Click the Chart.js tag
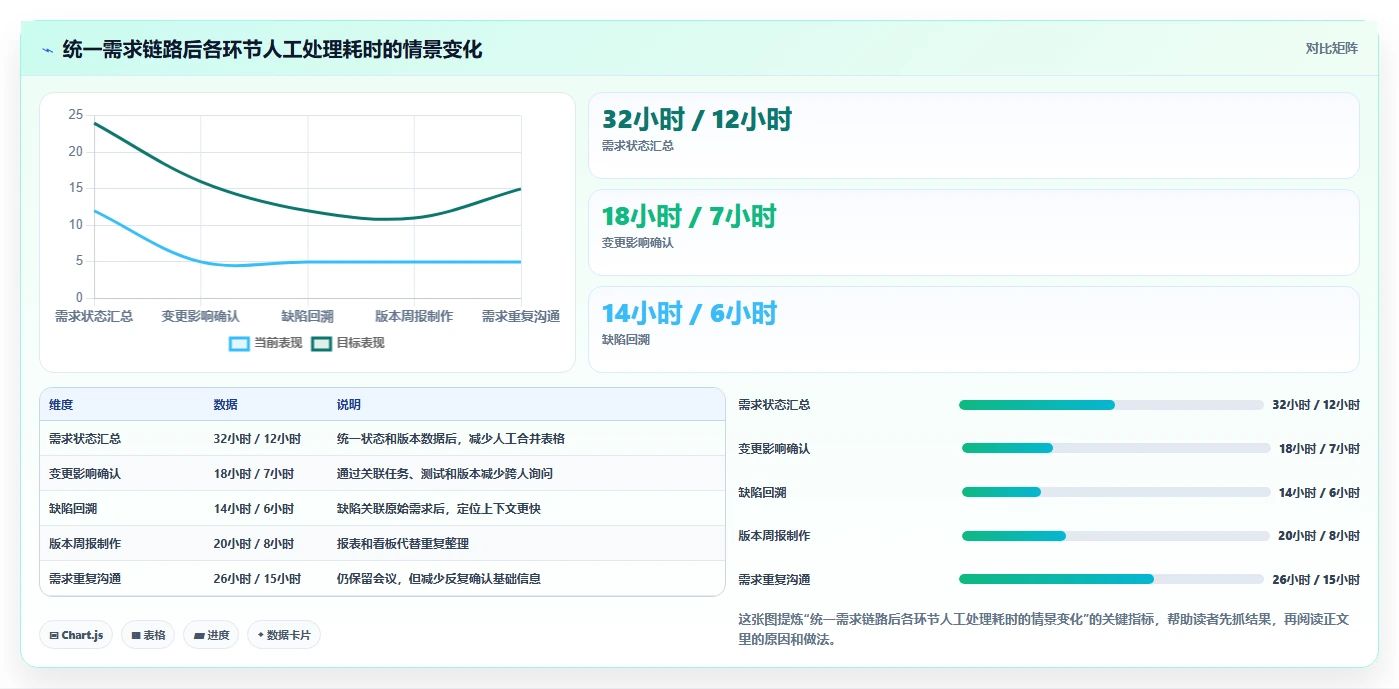The image size is (1399, 689). click(76, 635)
